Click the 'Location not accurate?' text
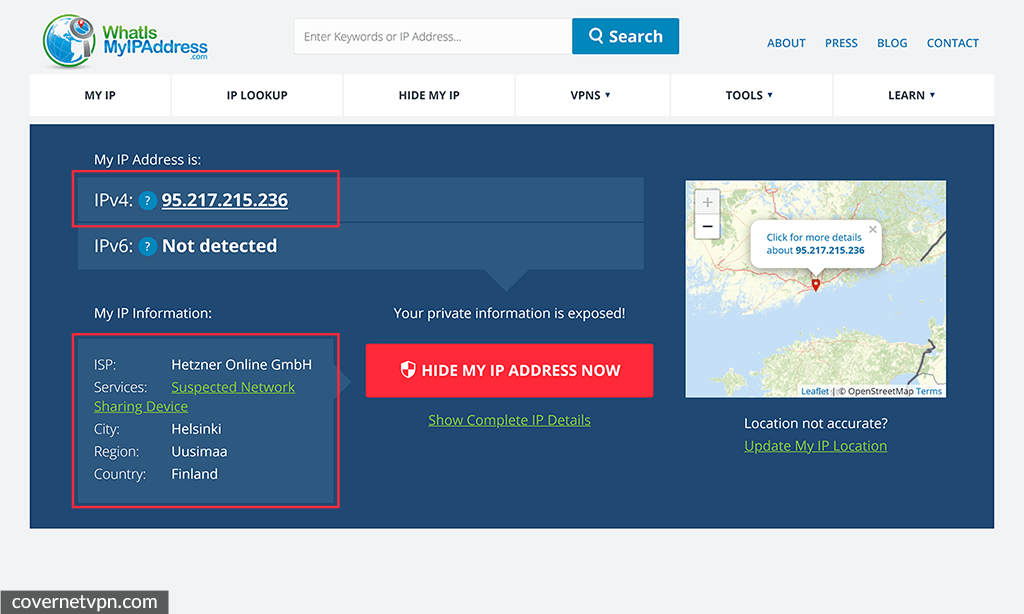Viewport: 1024px width, 614px height. [x=816, y=423]
